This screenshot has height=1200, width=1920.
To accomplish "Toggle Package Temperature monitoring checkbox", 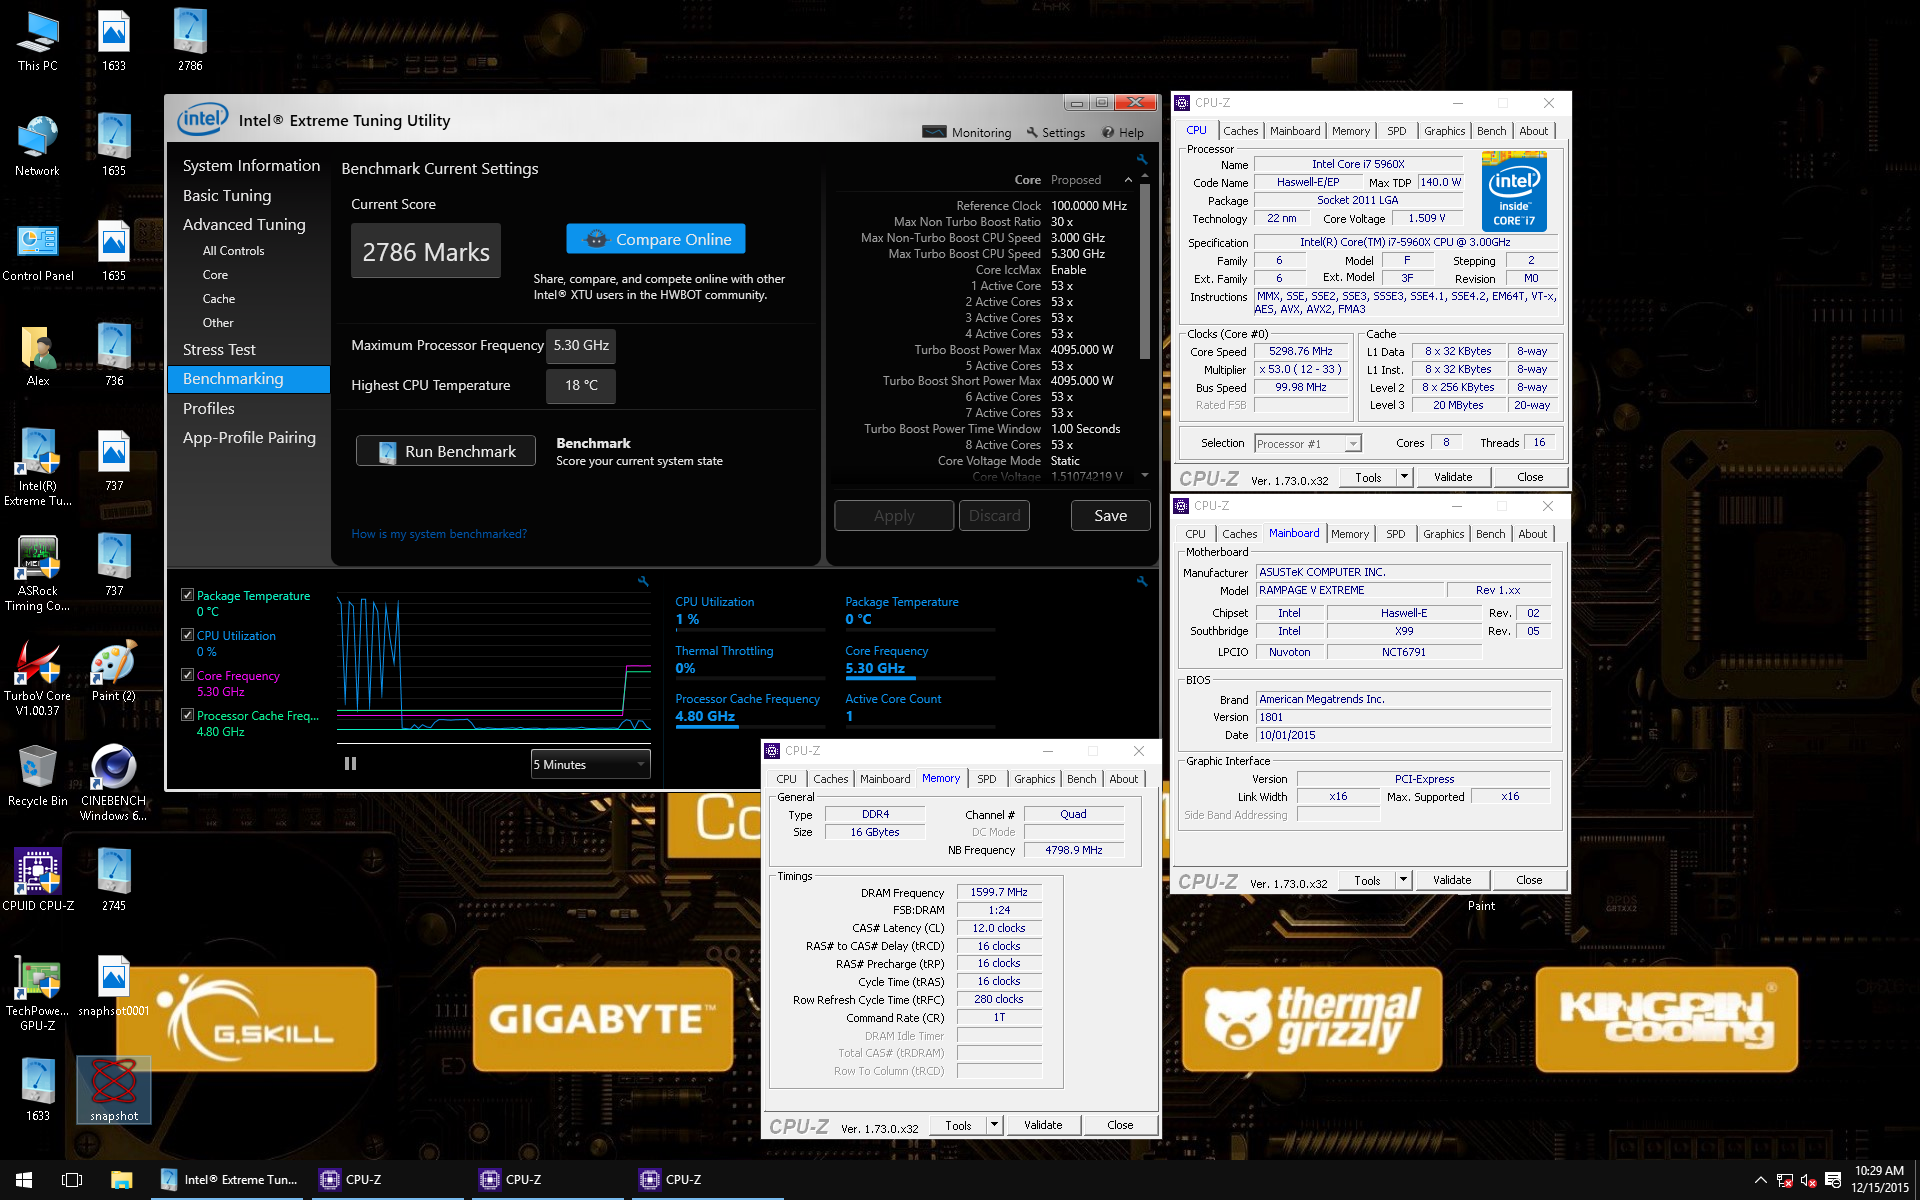I will click(x=187, y=595).
